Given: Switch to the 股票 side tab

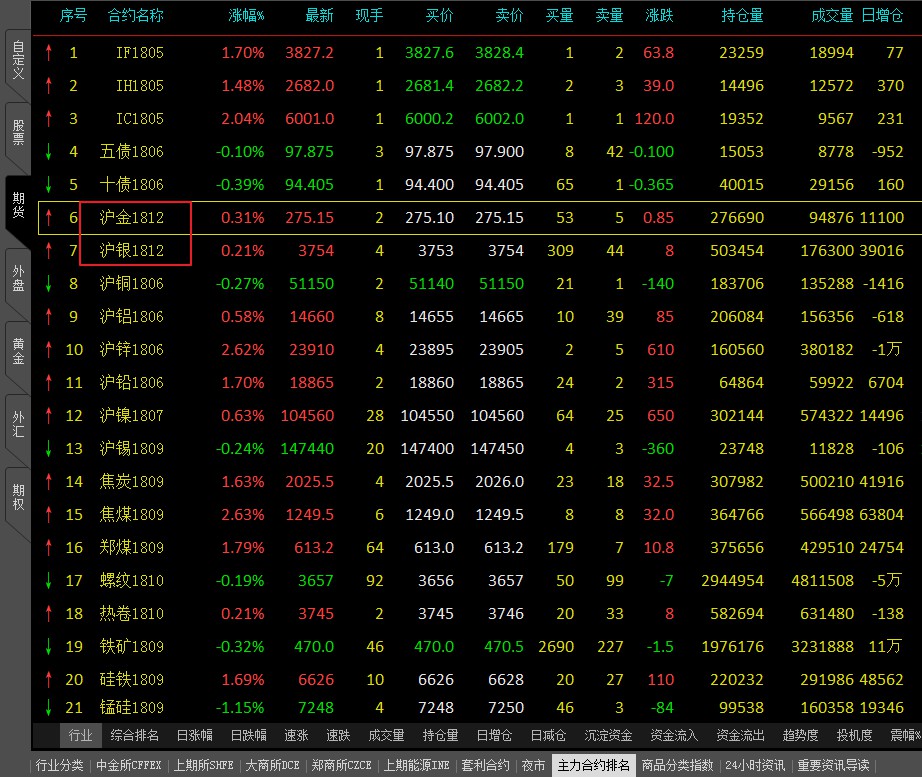Looking at the screenshot, I should [17, 133].
